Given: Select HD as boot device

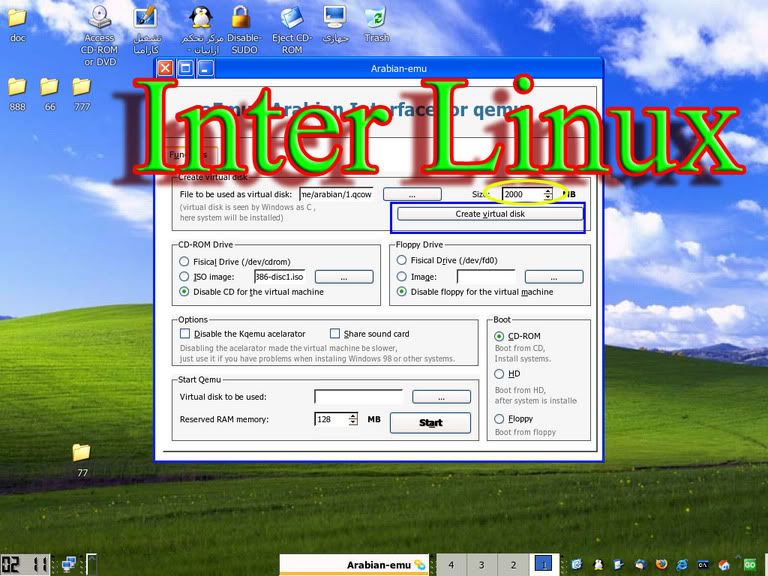Looking at the screenshot, I should (499, 374).
